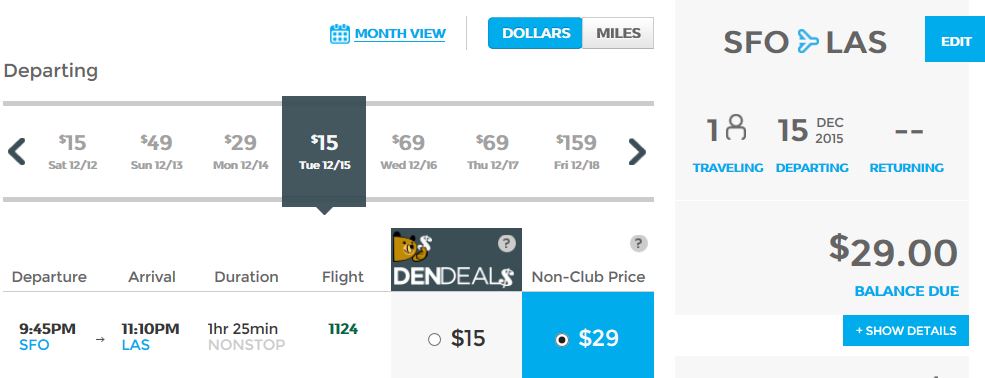The image size is (985, 378).
Task: Select the Wed 12/16 $69 date tab
Action: pyautogui.click(x=408, y=151)
